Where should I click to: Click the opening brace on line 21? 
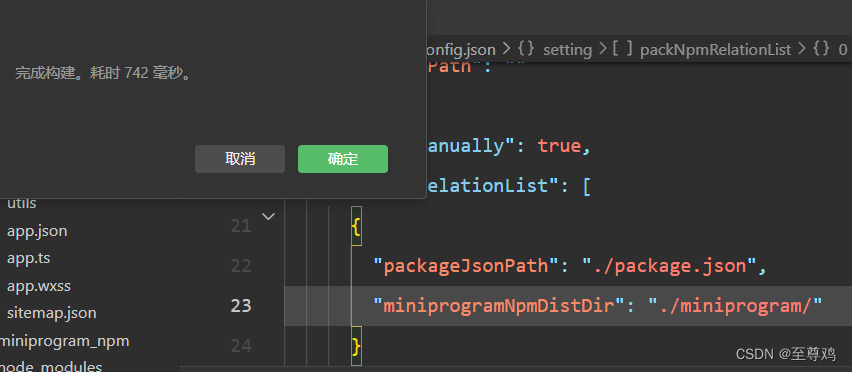[356, 226]
